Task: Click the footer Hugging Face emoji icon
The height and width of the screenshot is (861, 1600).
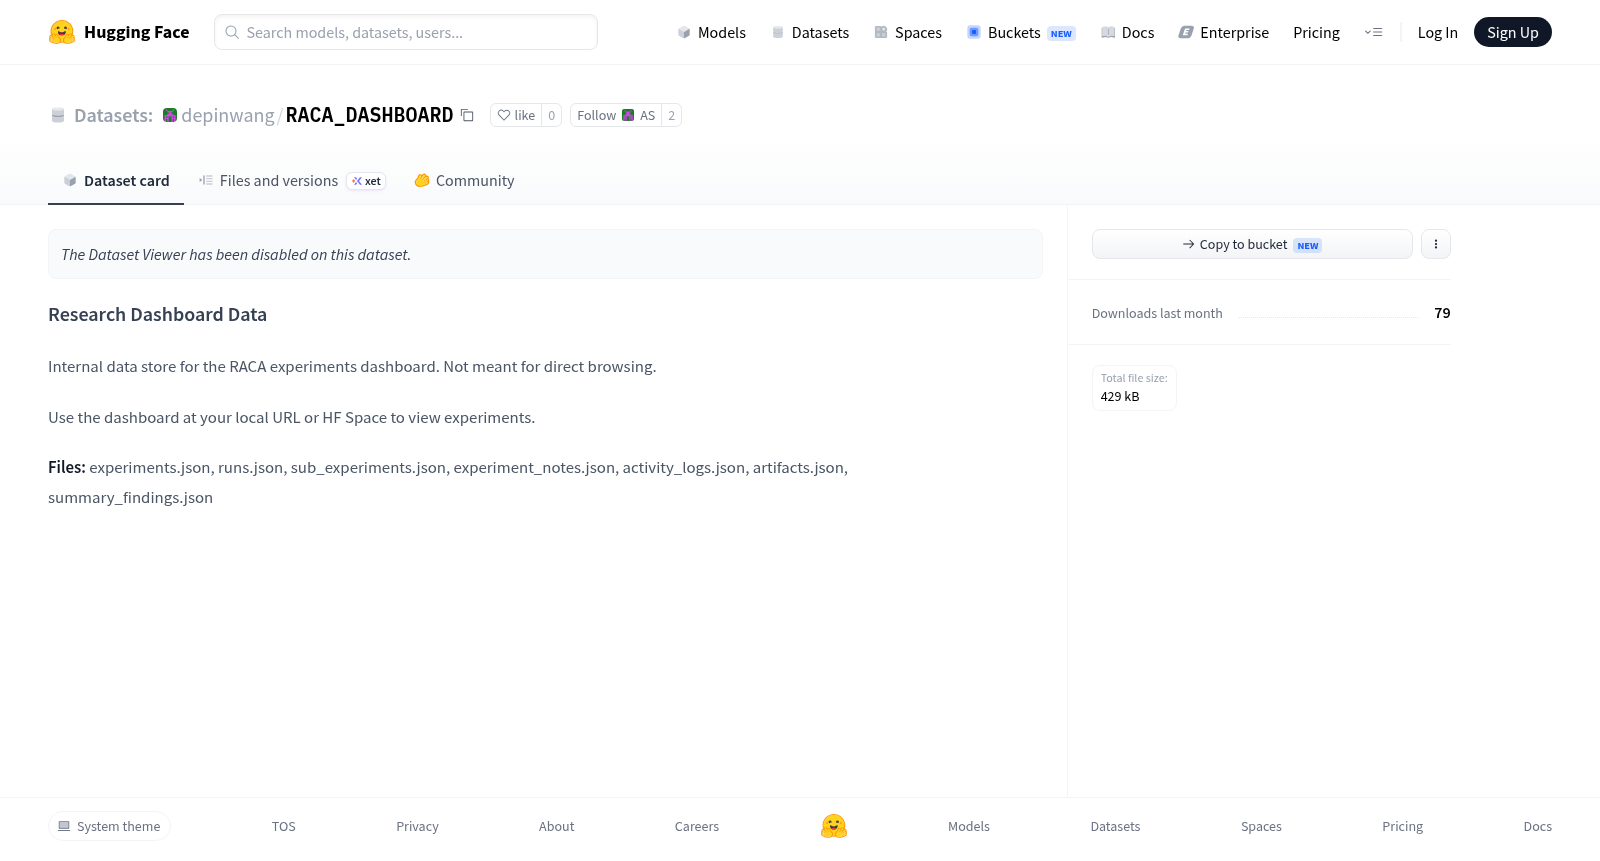Action: coord(834,826)
